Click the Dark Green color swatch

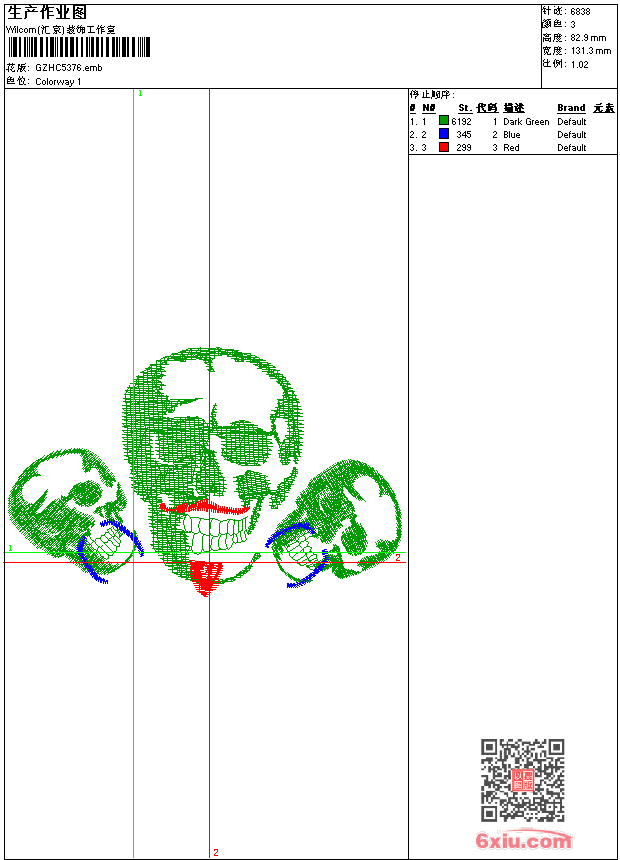coord(444,121)
